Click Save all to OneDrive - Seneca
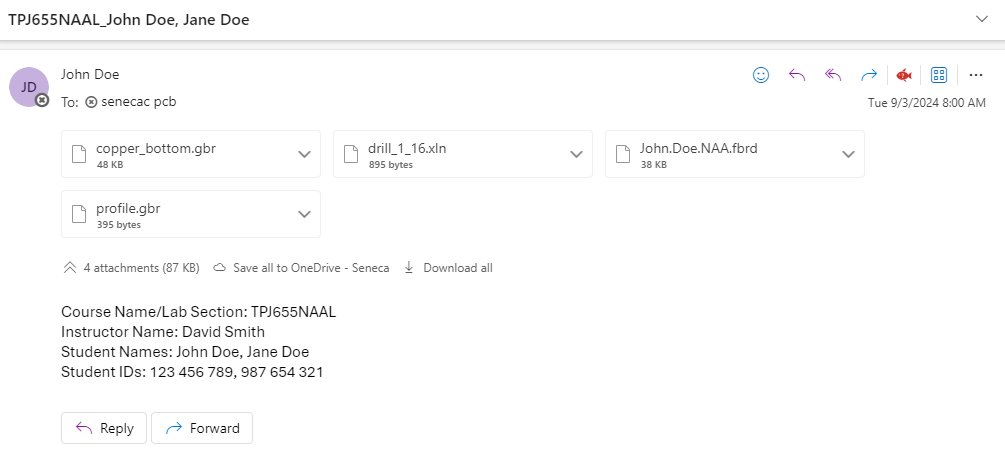 [301, 268]
